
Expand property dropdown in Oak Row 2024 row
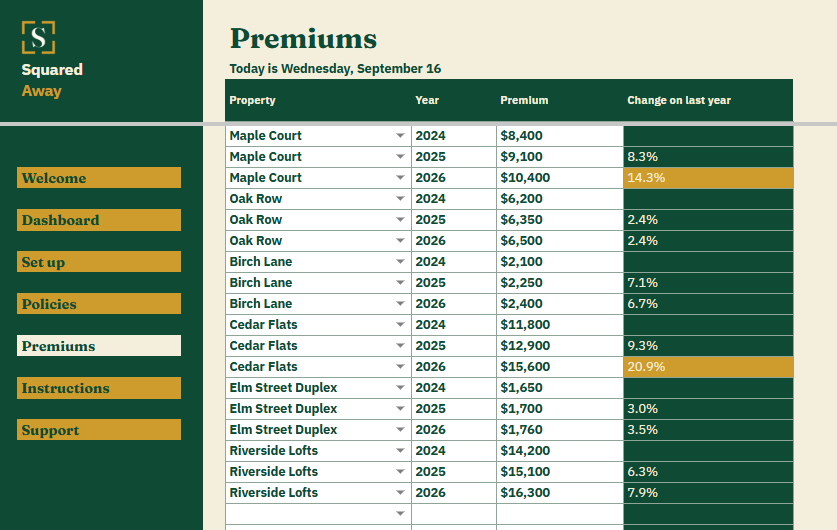click(400, 199)
